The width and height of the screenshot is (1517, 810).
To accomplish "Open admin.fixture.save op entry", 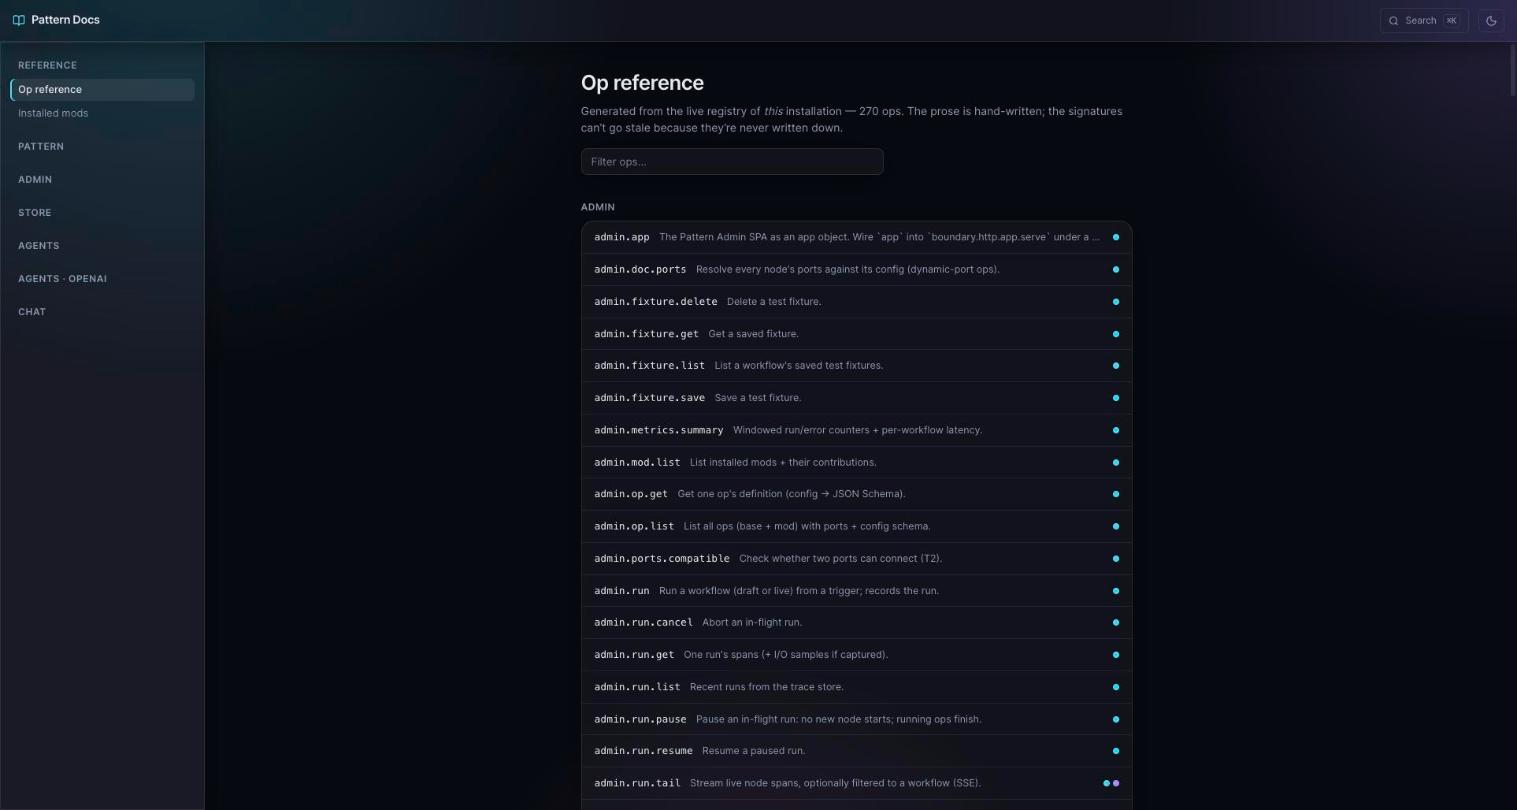I will click(x=857, y=398).
